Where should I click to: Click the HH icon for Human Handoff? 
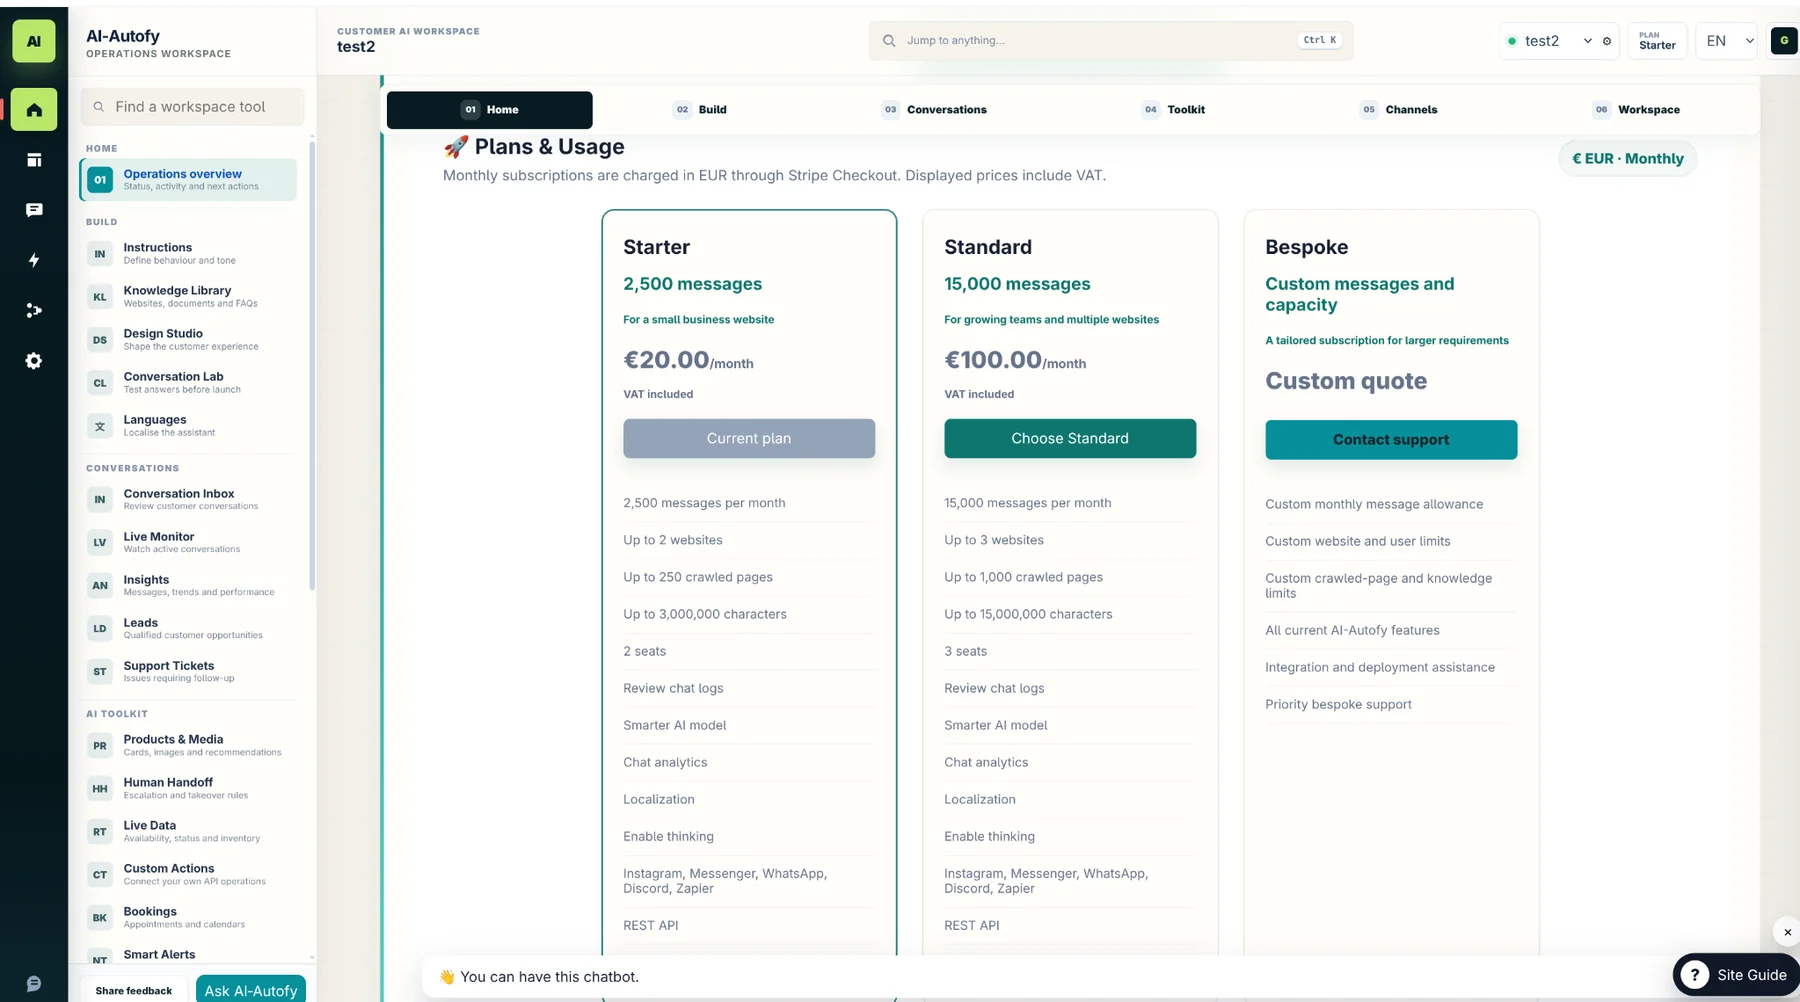100,789
